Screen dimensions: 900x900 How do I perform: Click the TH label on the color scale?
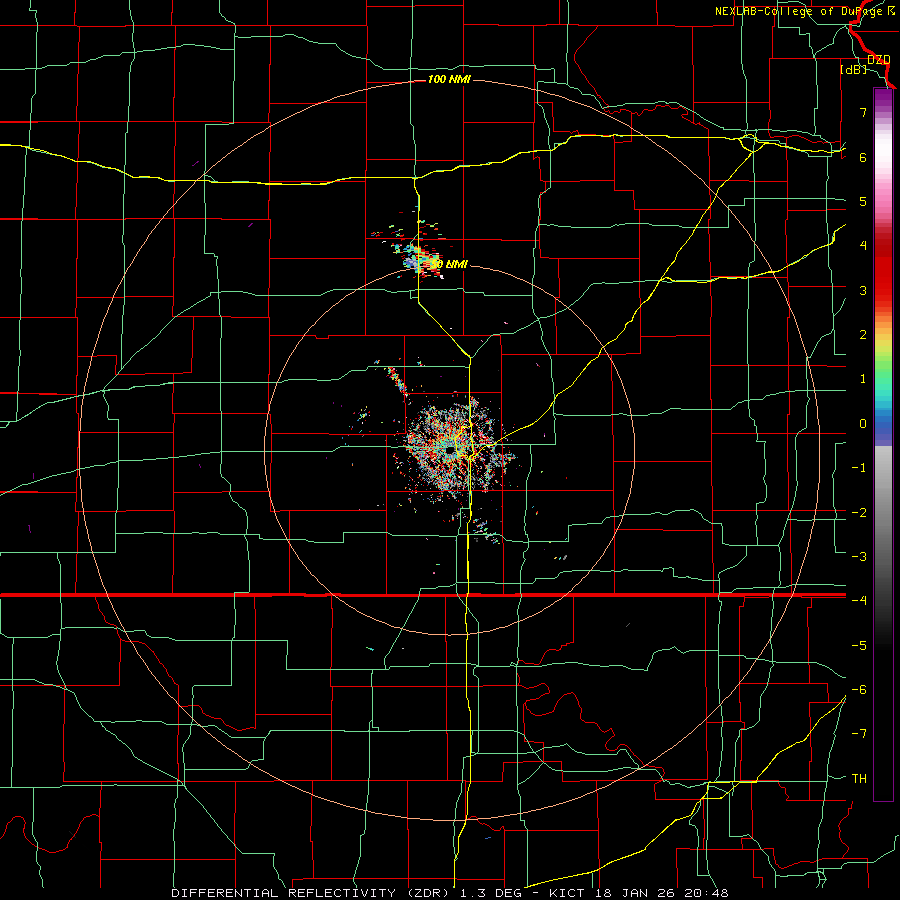pyautogui.click(x=859, y=778)
